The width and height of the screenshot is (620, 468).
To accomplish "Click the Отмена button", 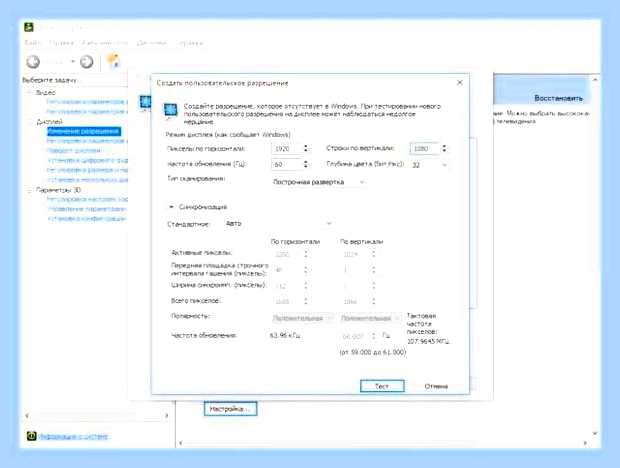I will coord(436,386).
